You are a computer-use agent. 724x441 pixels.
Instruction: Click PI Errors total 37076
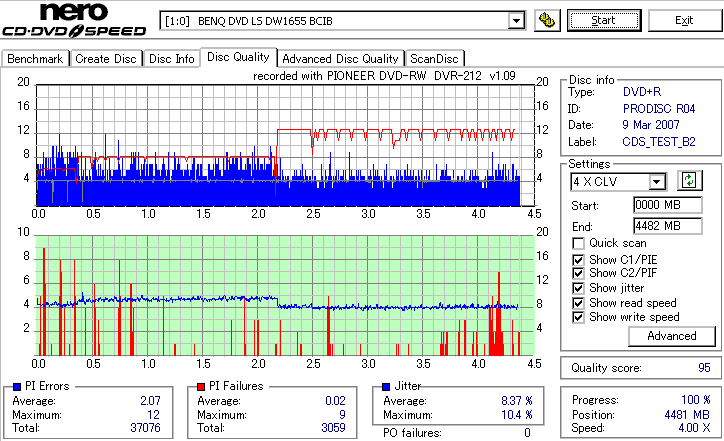click(145, 428)
